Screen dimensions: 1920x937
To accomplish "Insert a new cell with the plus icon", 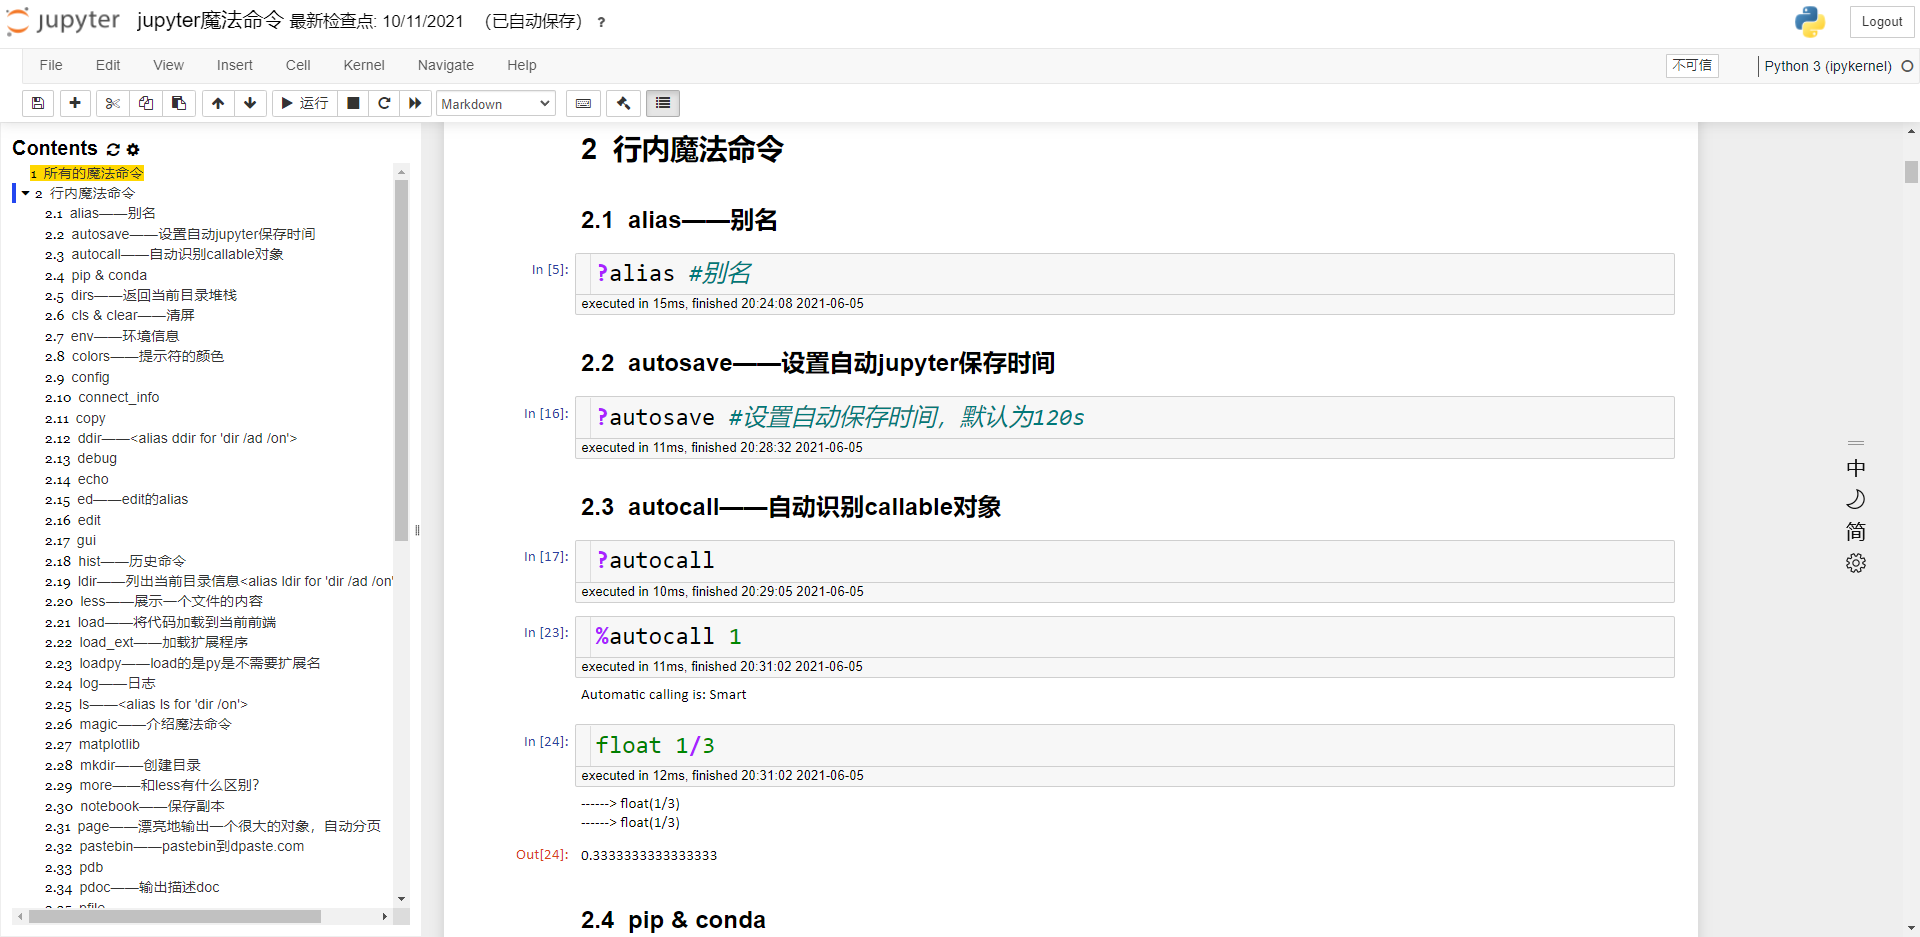I will pyautogui.click(x=75, y=103).
